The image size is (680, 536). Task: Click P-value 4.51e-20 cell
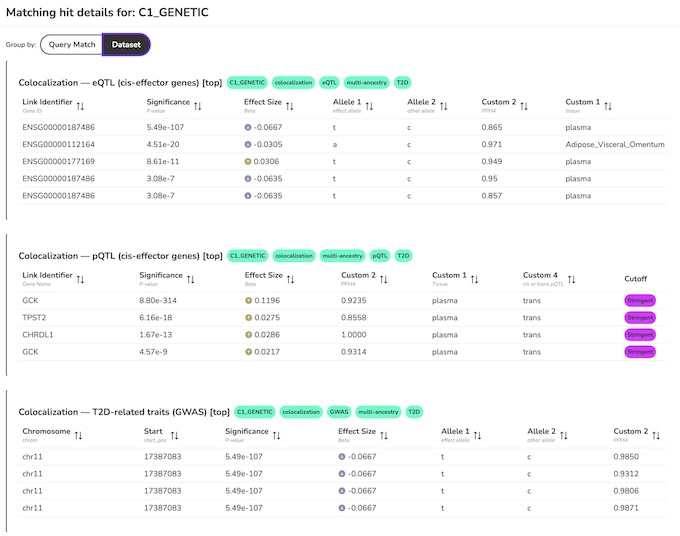pyautogui.click(x=163, y=144)
